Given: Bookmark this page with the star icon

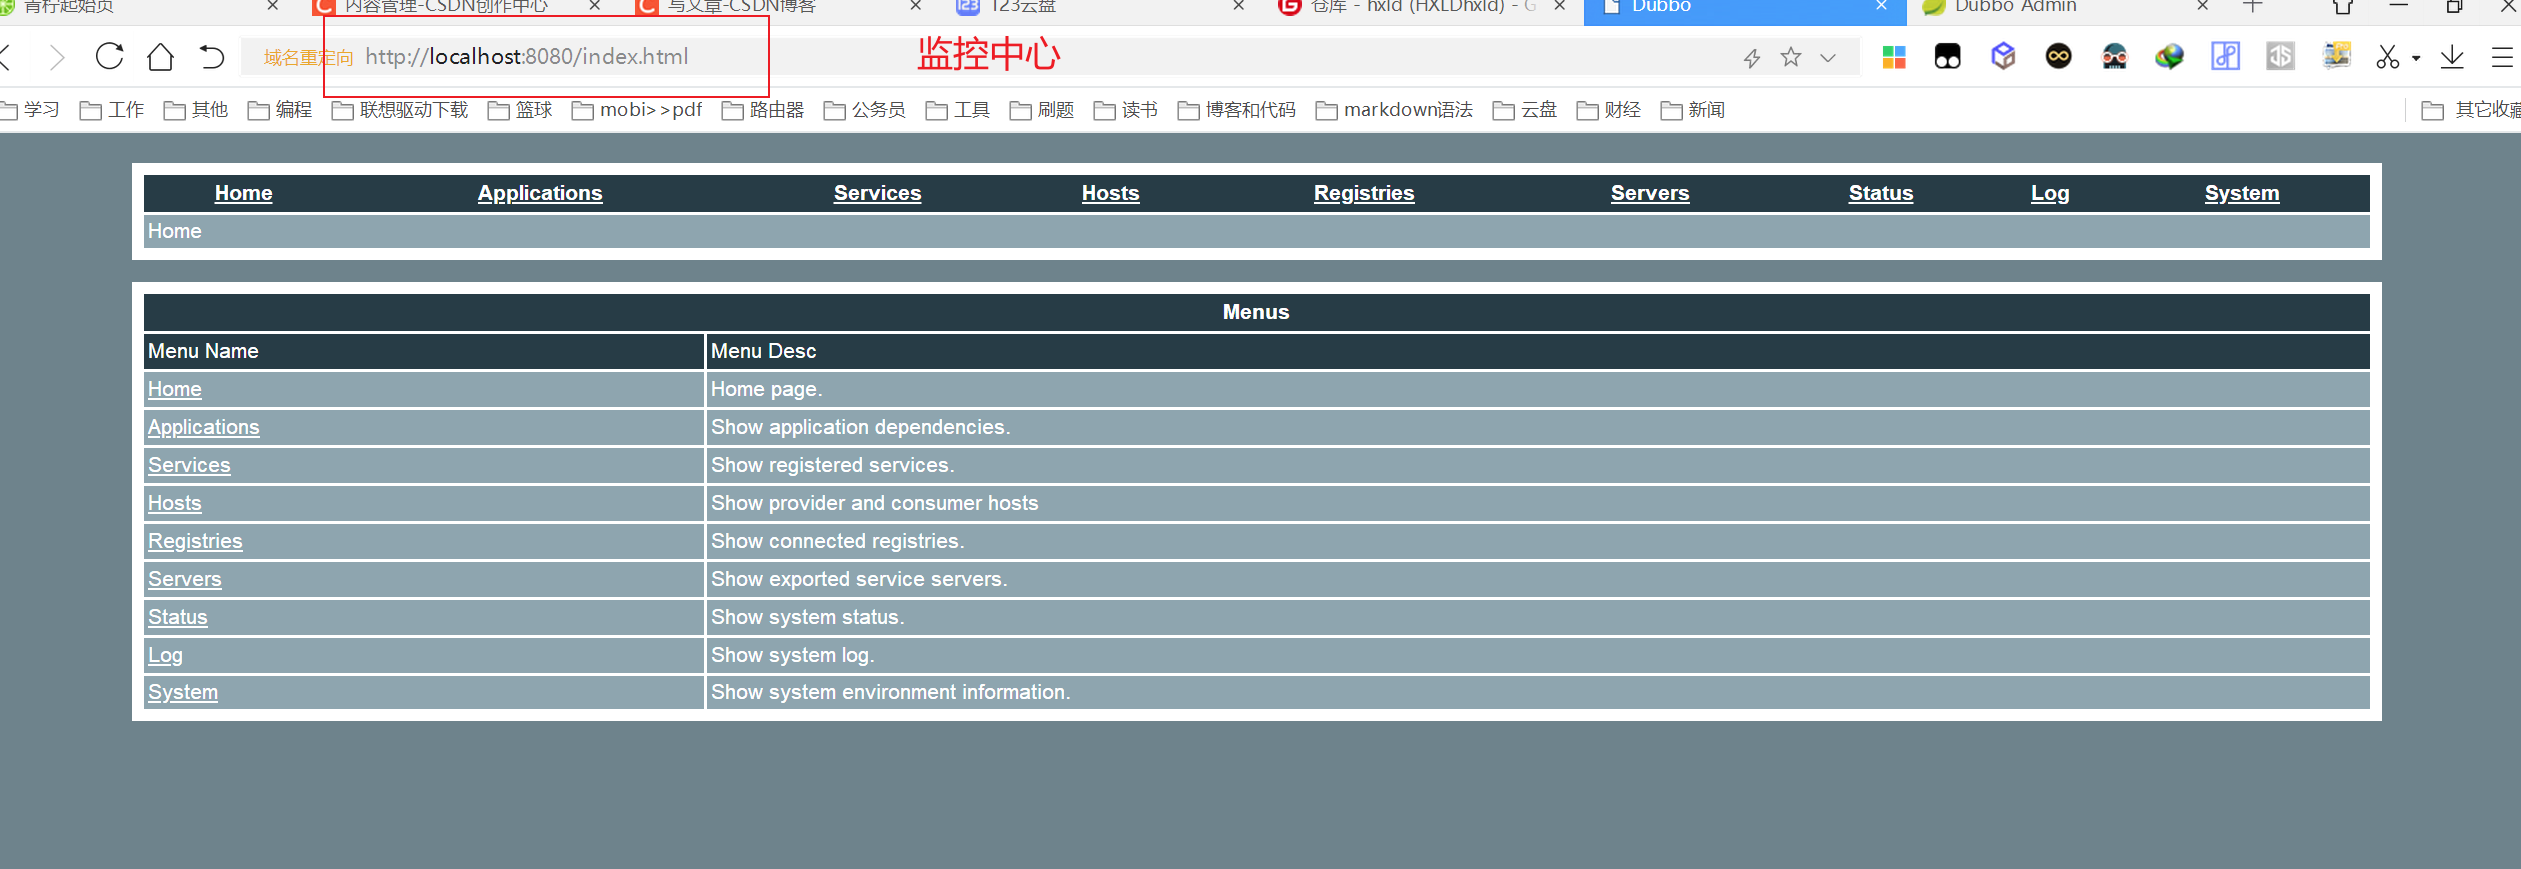Looking at the screenshot, I should pos(1791,57).
